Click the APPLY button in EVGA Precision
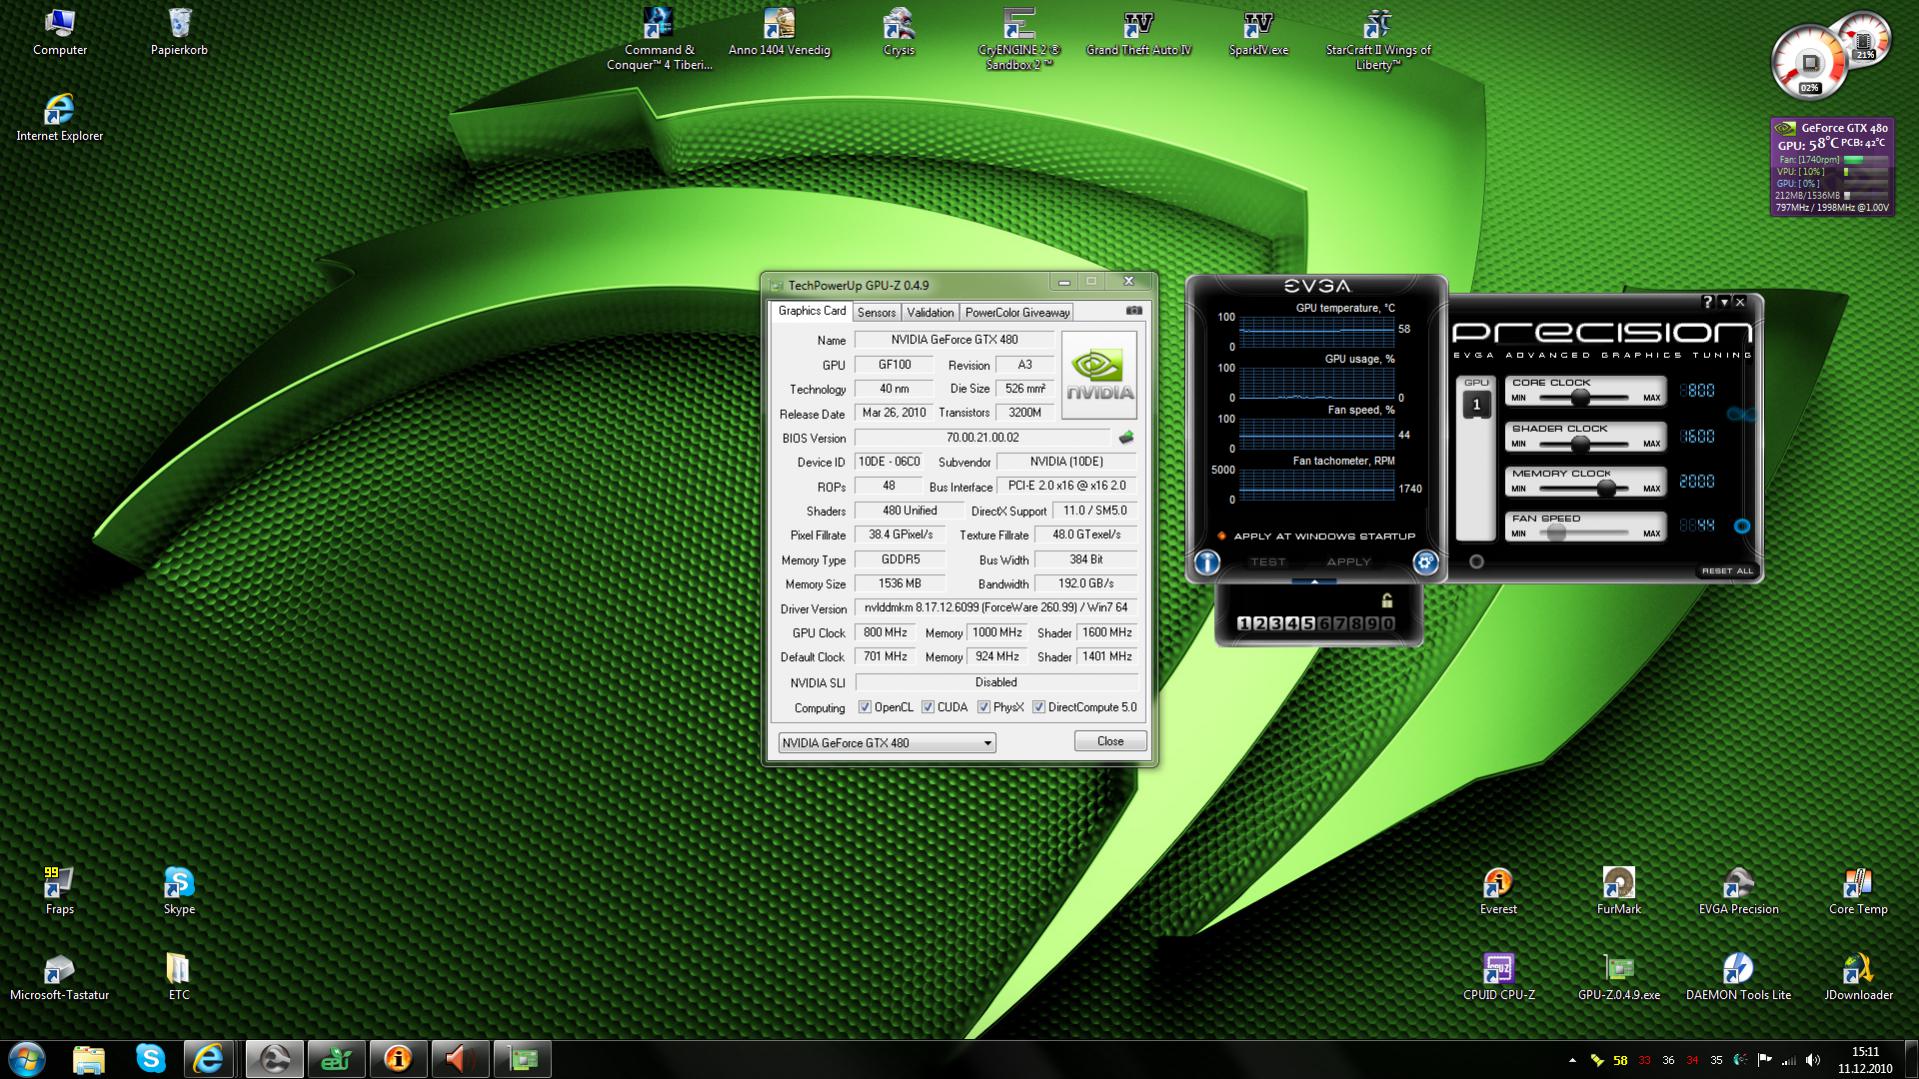1919x1079 pixels. pos(1348,562)
